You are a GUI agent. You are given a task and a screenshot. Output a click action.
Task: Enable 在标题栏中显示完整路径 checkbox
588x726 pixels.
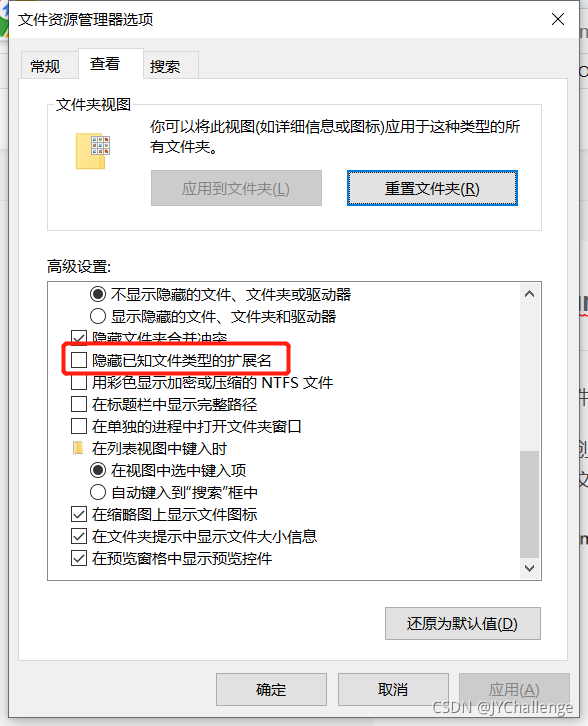pyautogui.click(x=79, y=404)
